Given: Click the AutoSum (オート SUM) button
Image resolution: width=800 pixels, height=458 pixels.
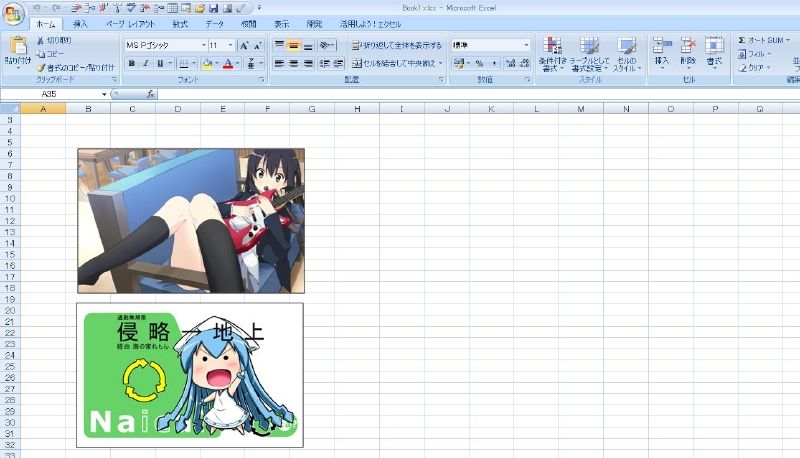Looking at the screenshot, I should click(764, 40).
